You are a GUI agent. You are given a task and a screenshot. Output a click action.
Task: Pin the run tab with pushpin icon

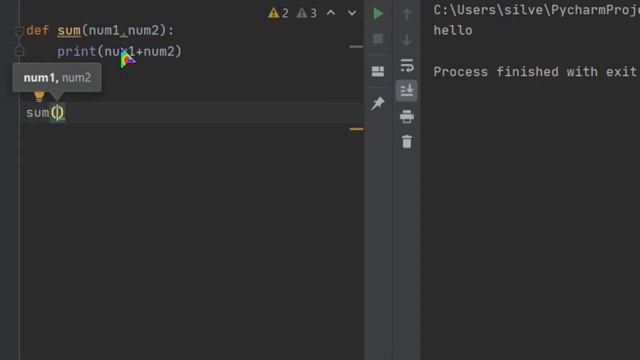[378, 103]
